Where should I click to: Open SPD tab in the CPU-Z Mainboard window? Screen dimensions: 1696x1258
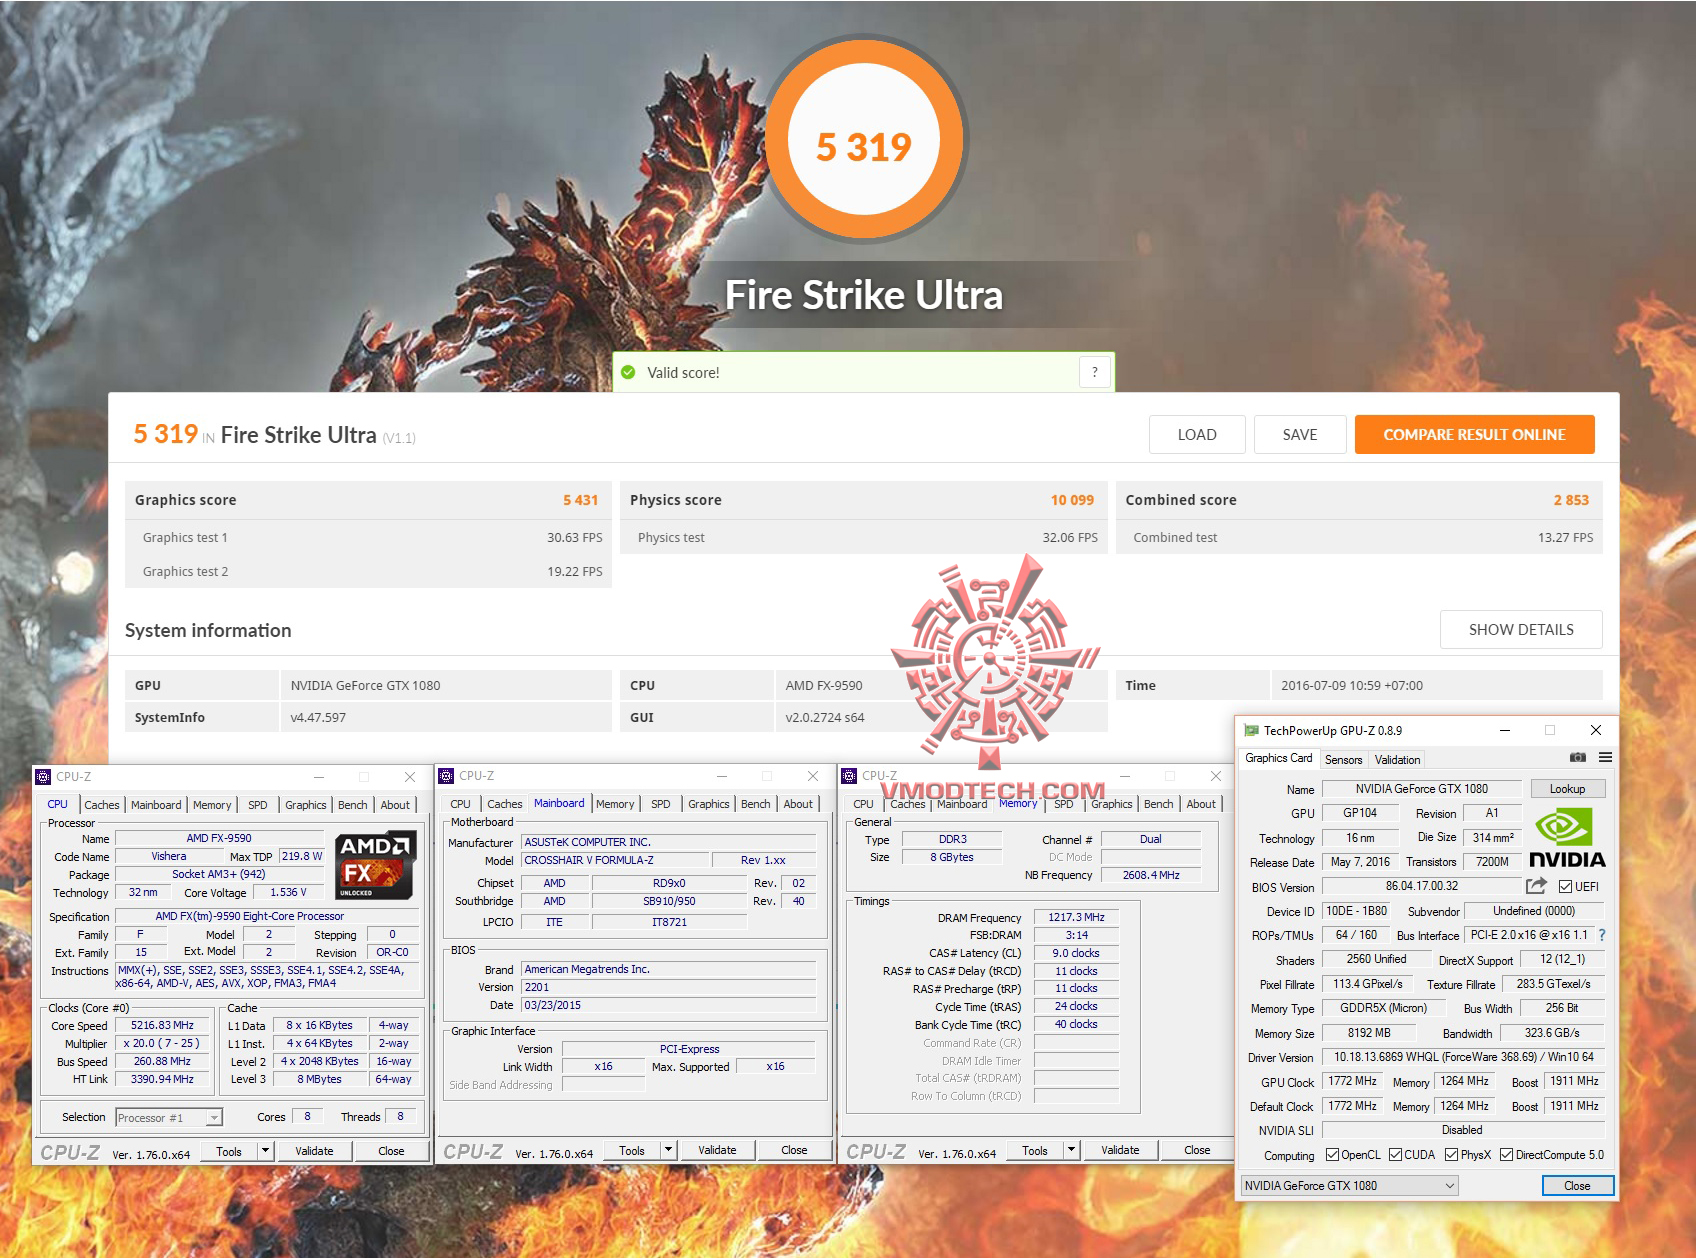(661, 804)
